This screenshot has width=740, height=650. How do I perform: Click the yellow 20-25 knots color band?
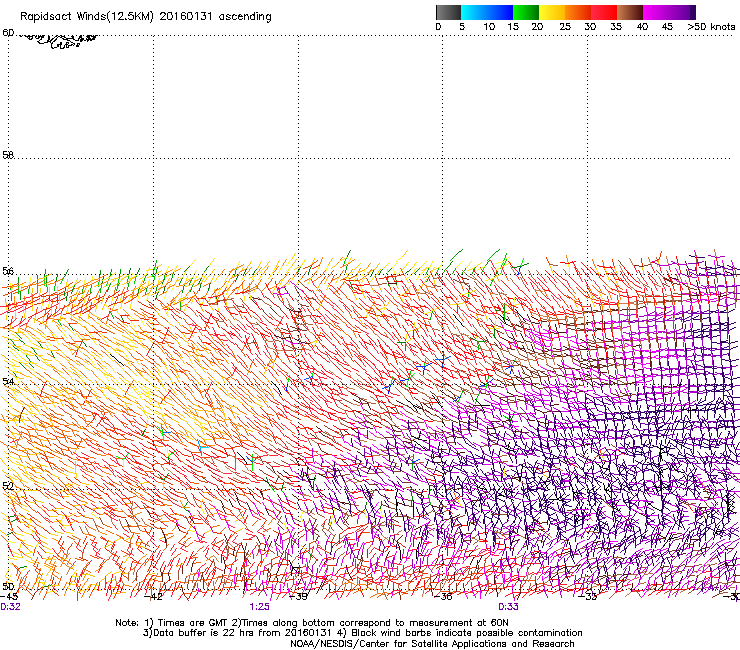tap(552, 12)
